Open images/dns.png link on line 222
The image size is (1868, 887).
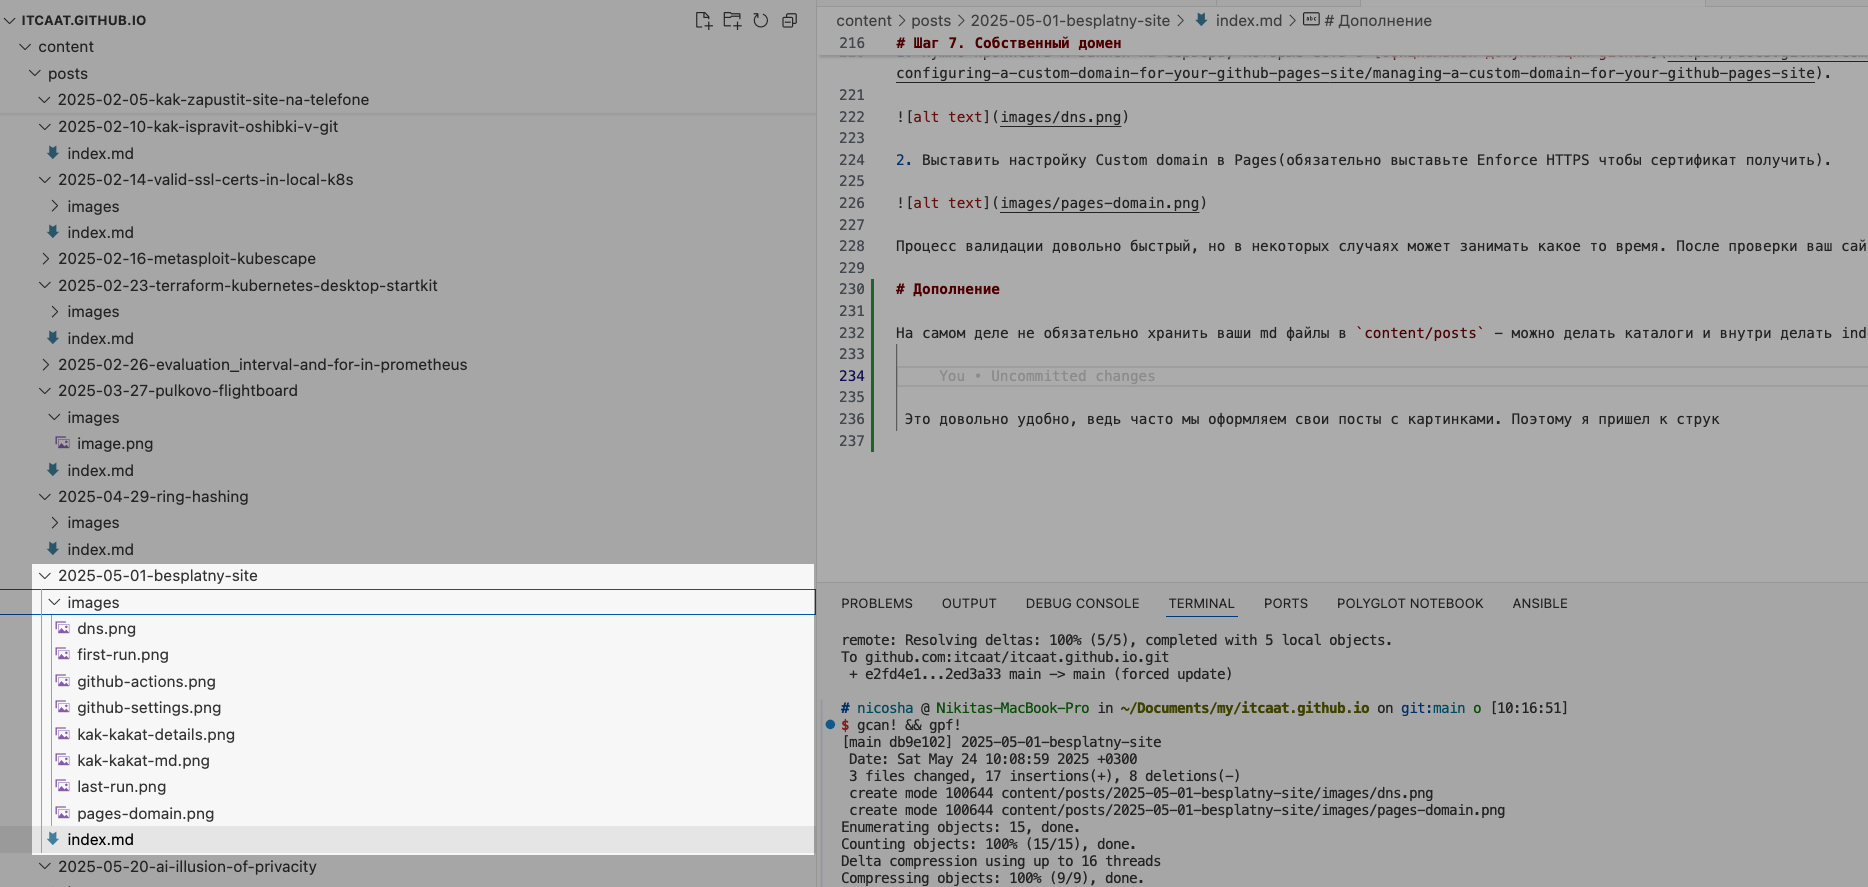[x=1060, y=117]
